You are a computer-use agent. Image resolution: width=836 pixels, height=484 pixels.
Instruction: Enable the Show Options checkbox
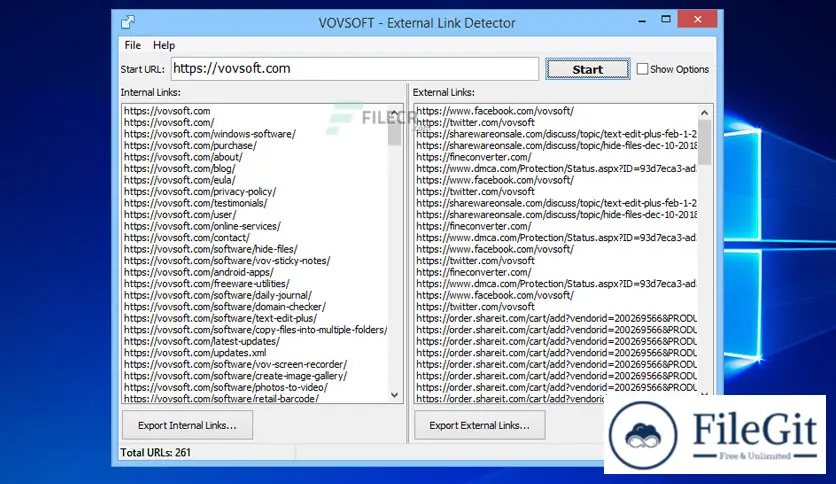coord(642,69)
